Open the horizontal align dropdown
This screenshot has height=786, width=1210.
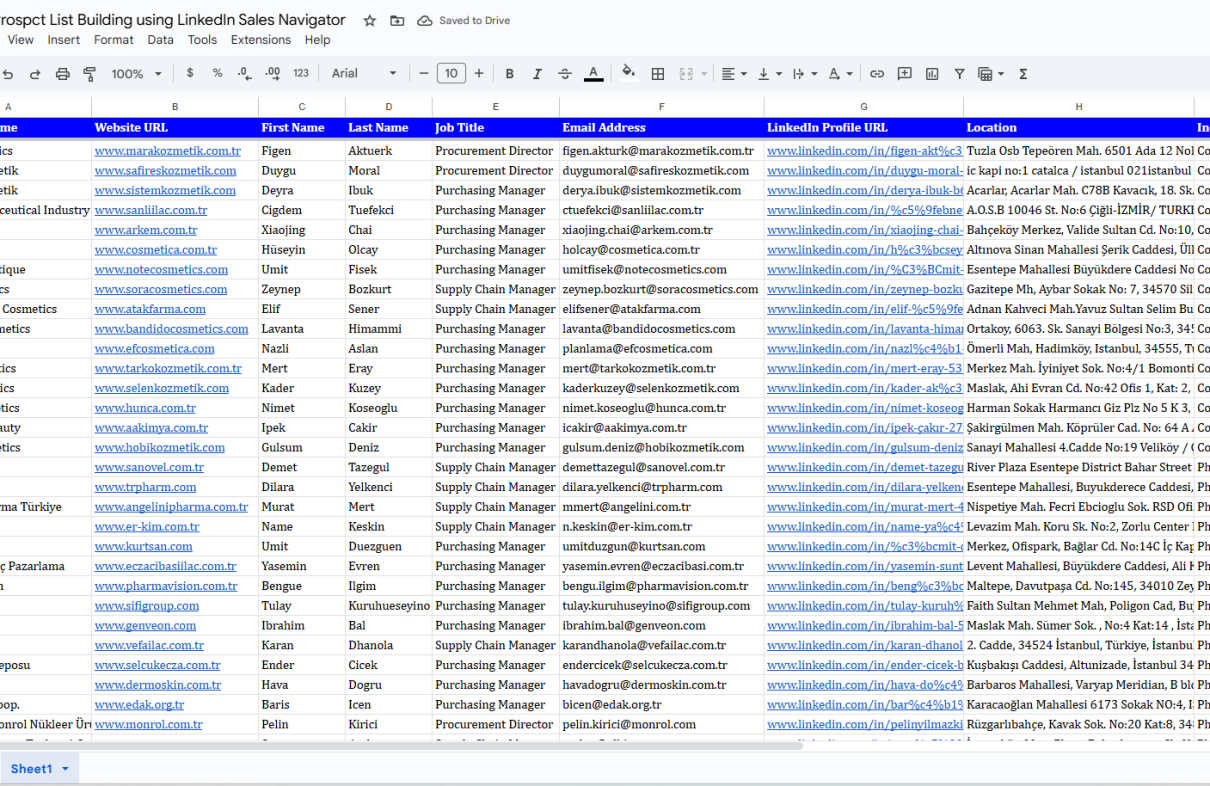tap(733, 74)
